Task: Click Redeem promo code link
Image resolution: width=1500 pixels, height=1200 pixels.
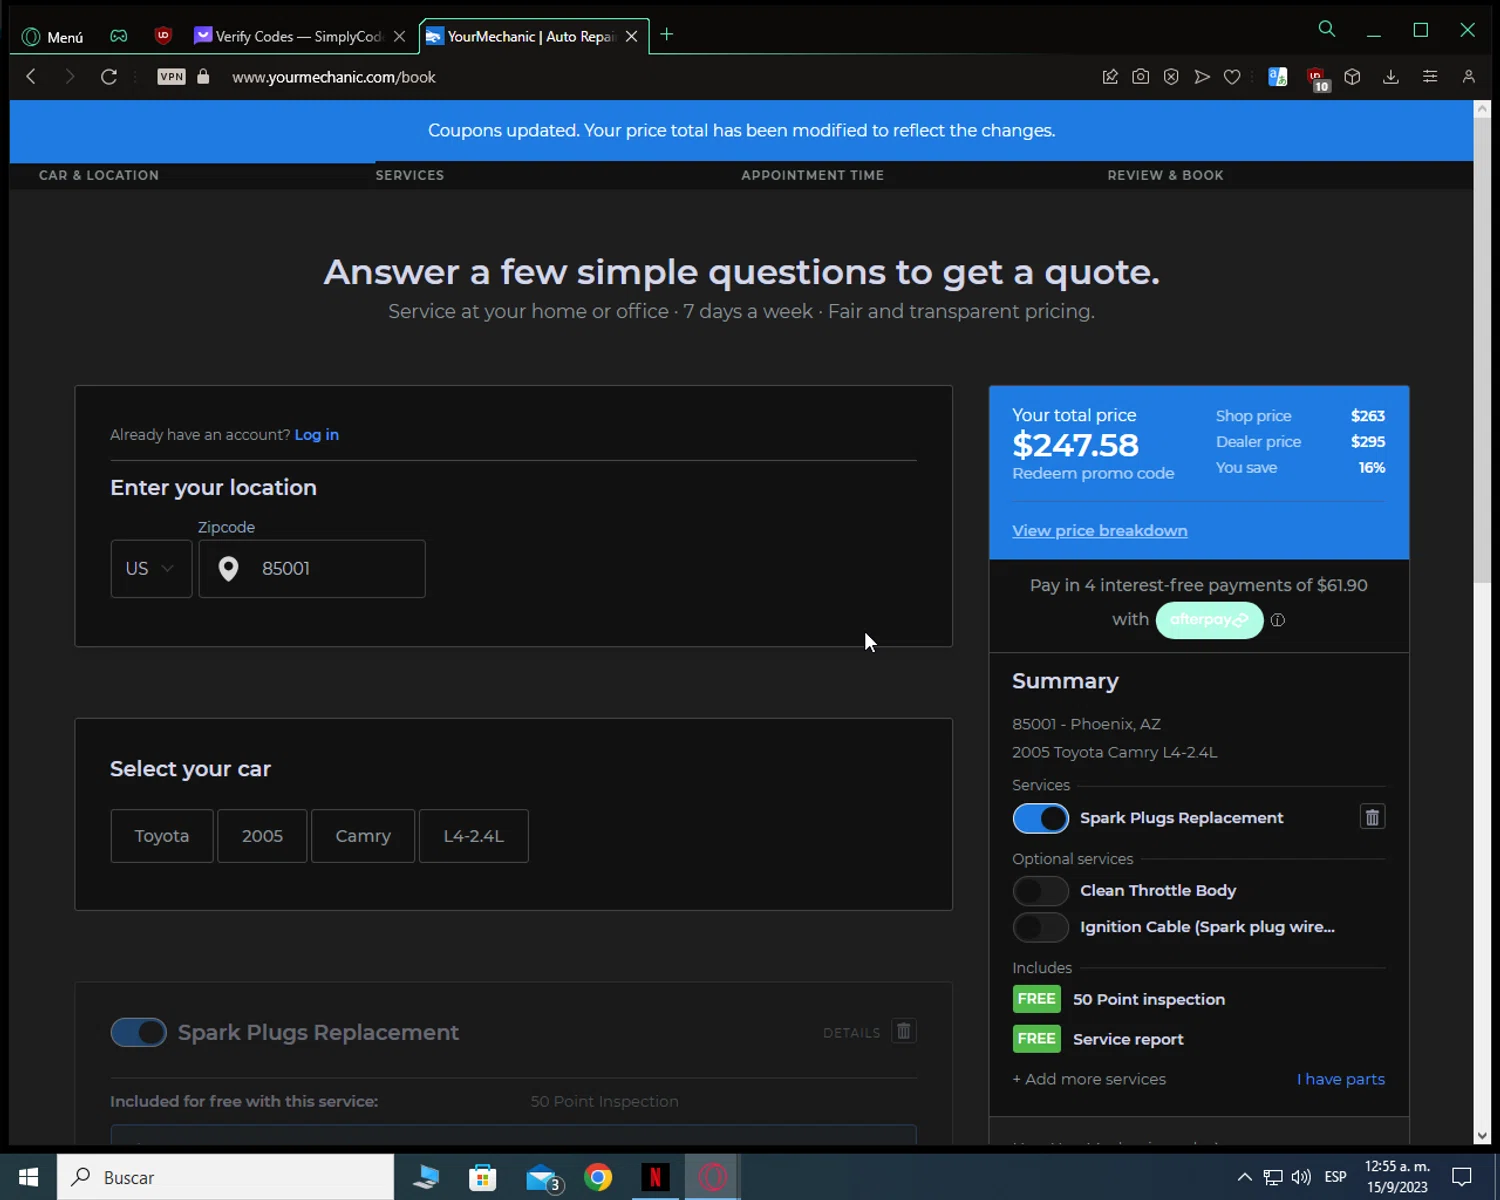Action: [1093, 473]
